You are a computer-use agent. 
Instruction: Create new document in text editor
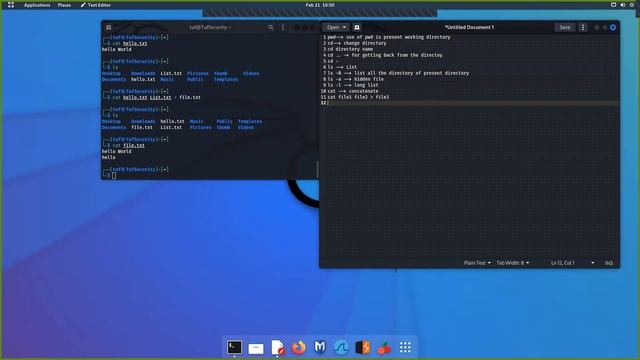pos(357,27)
